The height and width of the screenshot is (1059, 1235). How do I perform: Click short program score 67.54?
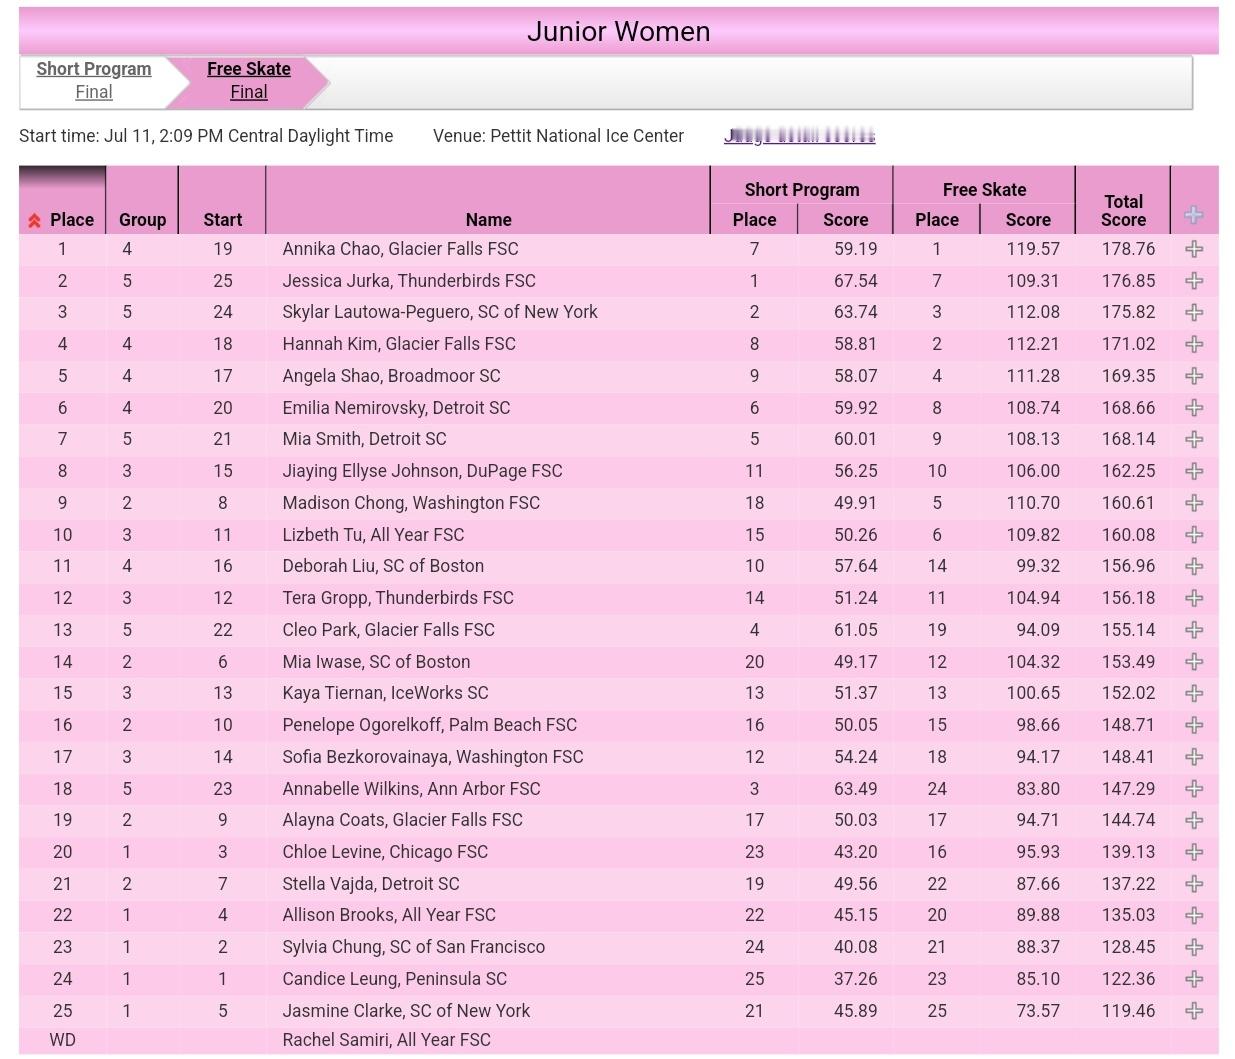(x=856, y=281)
